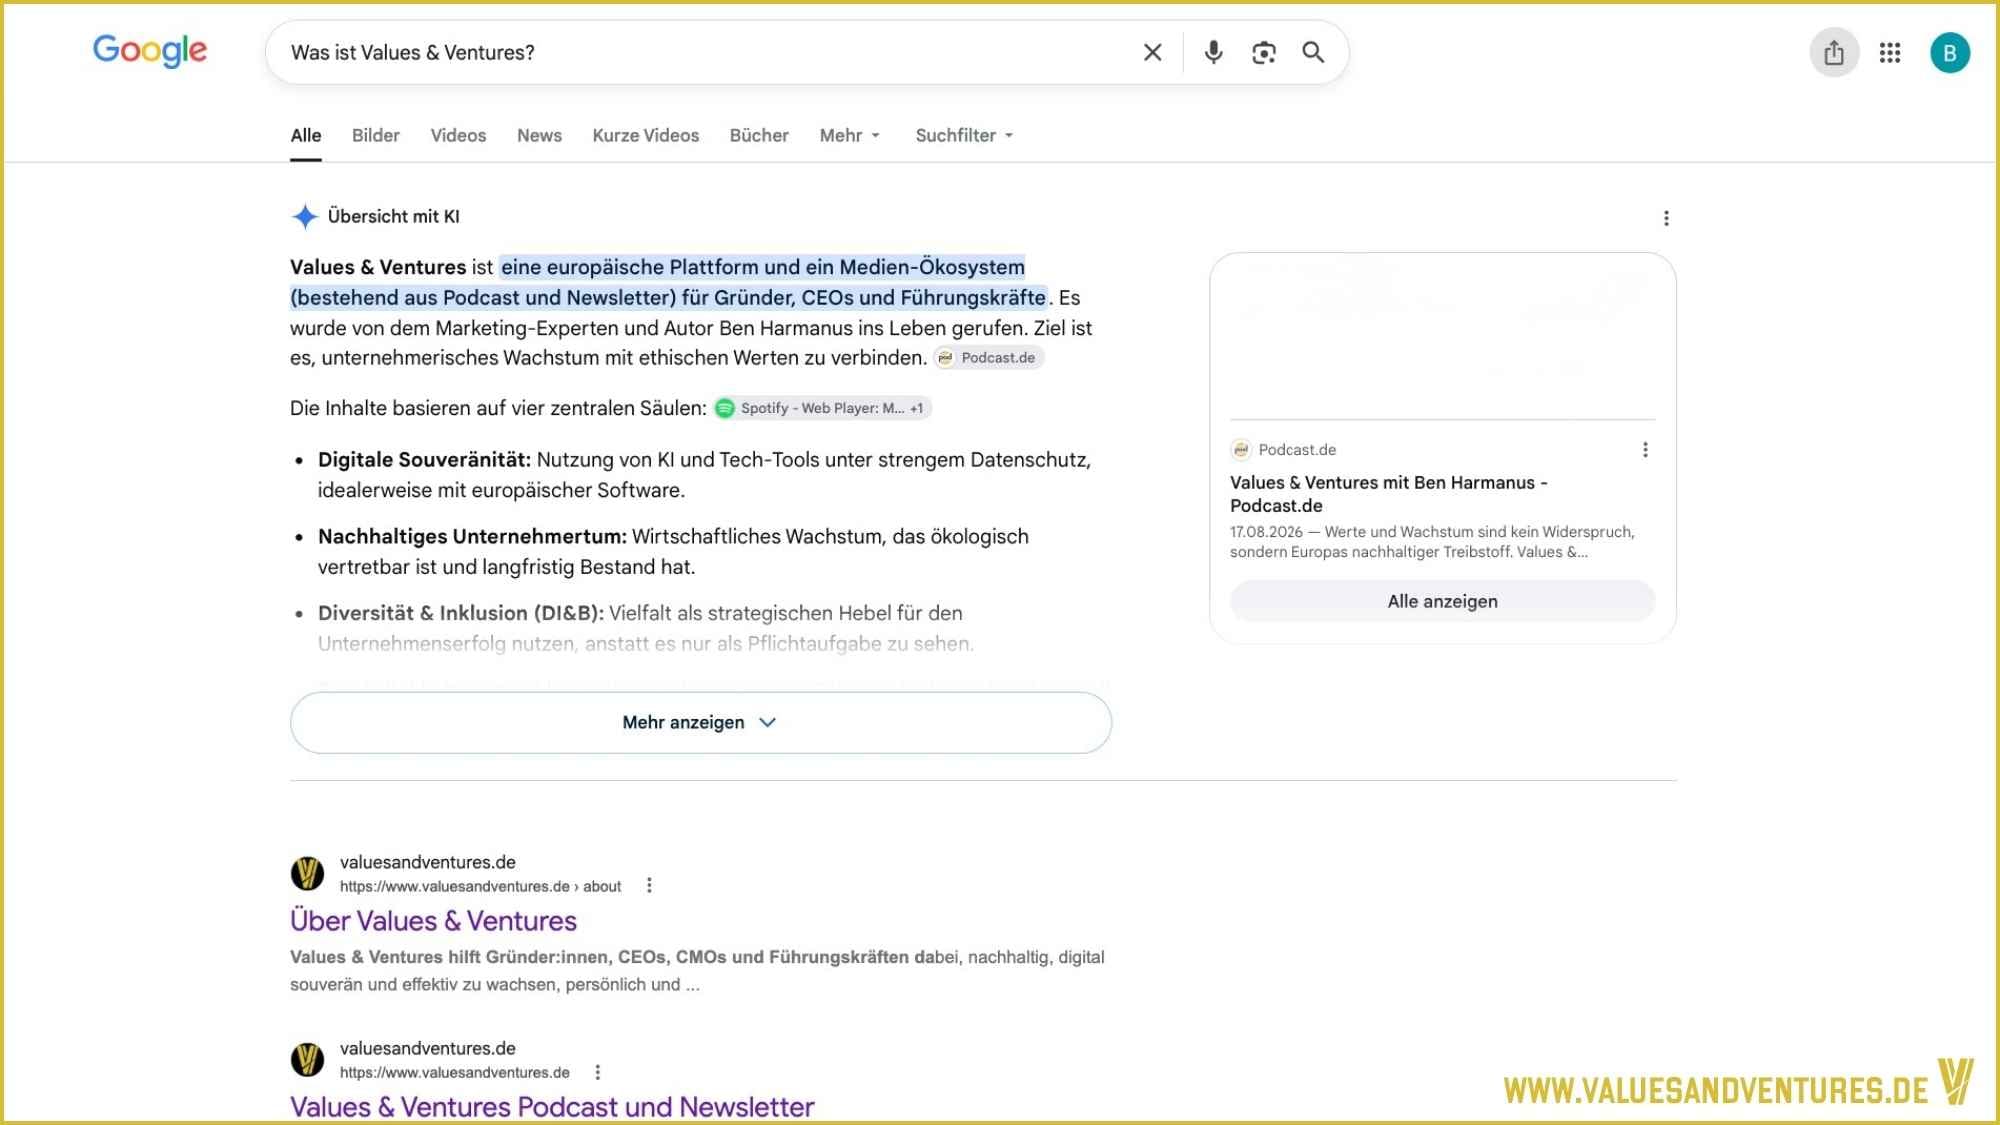The image size is (2000, 1125).
Task: Open AI overview three-dot options
Action: (x=1666, y=218)
